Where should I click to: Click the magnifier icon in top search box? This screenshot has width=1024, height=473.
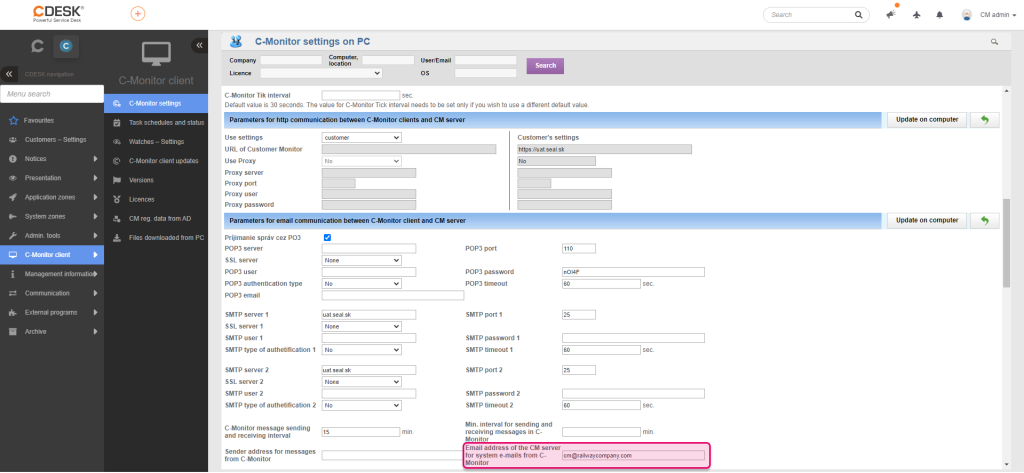858,14
